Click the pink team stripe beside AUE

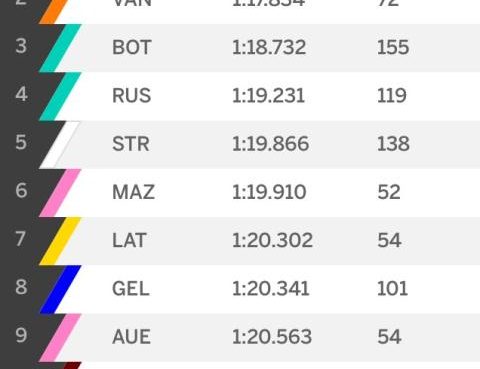[x=60, y=338]
